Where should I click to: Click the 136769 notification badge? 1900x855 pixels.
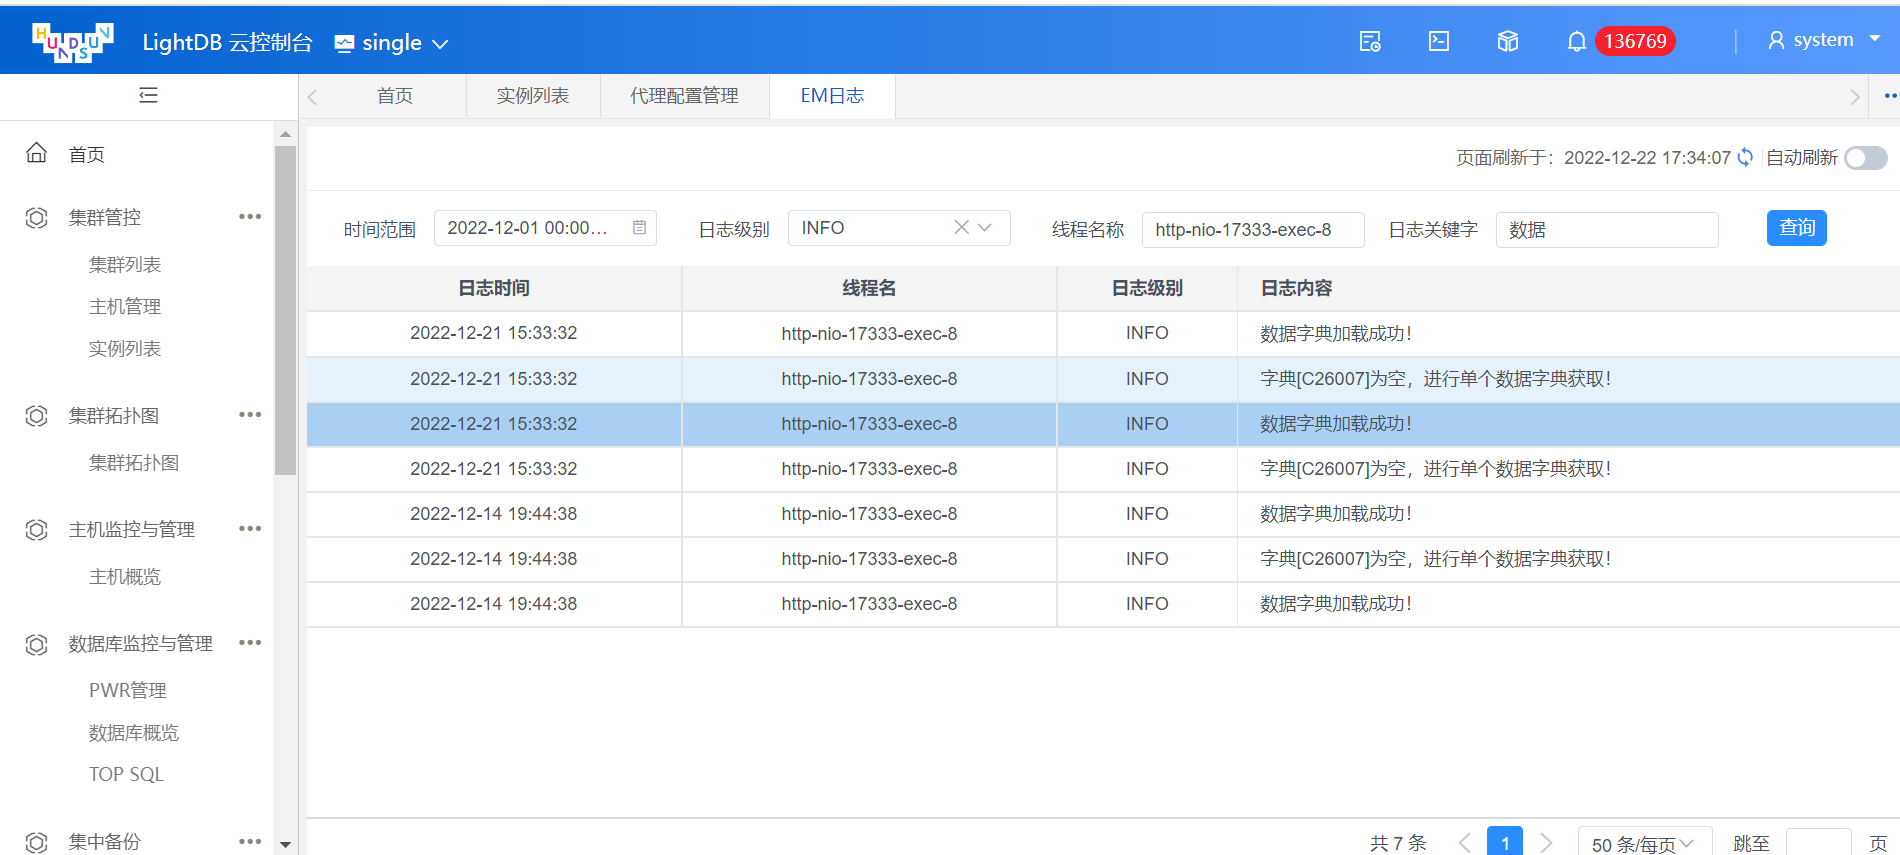(x=1635, y=41)
